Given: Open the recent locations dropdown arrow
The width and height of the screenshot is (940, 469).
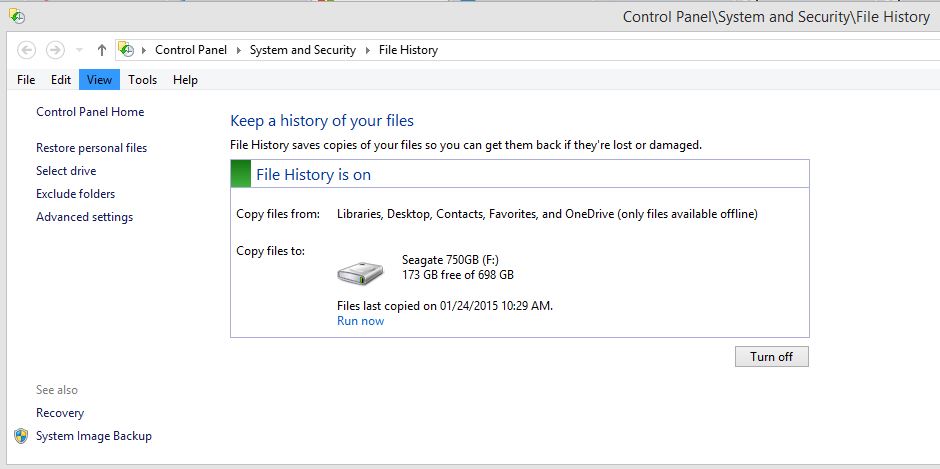Looking at the screenshot, I should coord(79,50).
